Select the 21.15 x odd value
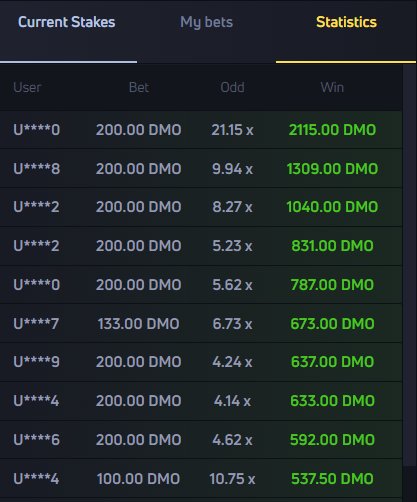Screen dimensions: 417x502 [232, 130]
